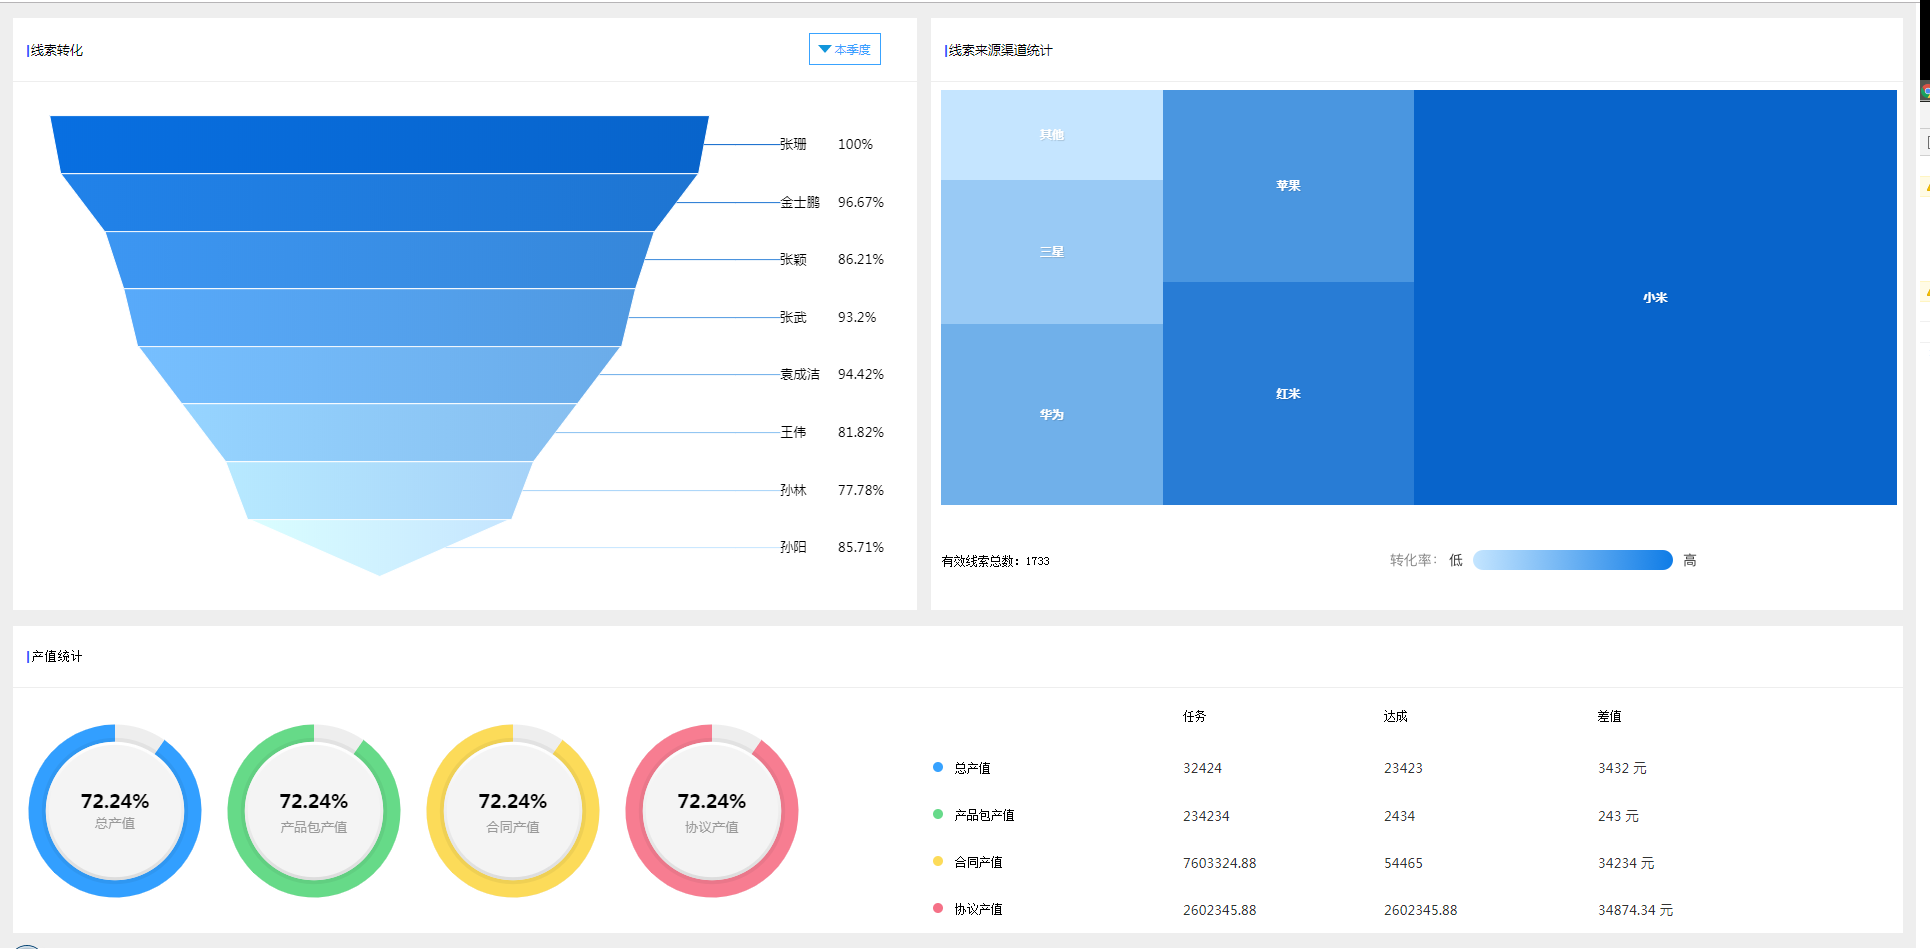This screenshot has width=1930, height=949.
Task: Click the green 产品包产值 donut gauge
Action: click(x=314, y=811)
